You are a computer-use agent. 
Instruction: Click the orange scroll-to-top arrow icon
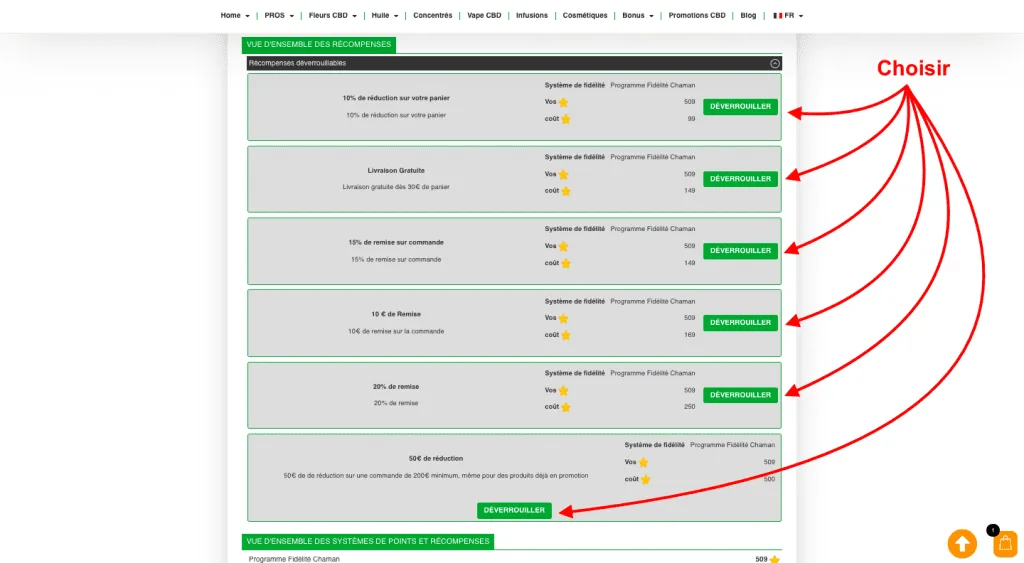click(962, 543)
